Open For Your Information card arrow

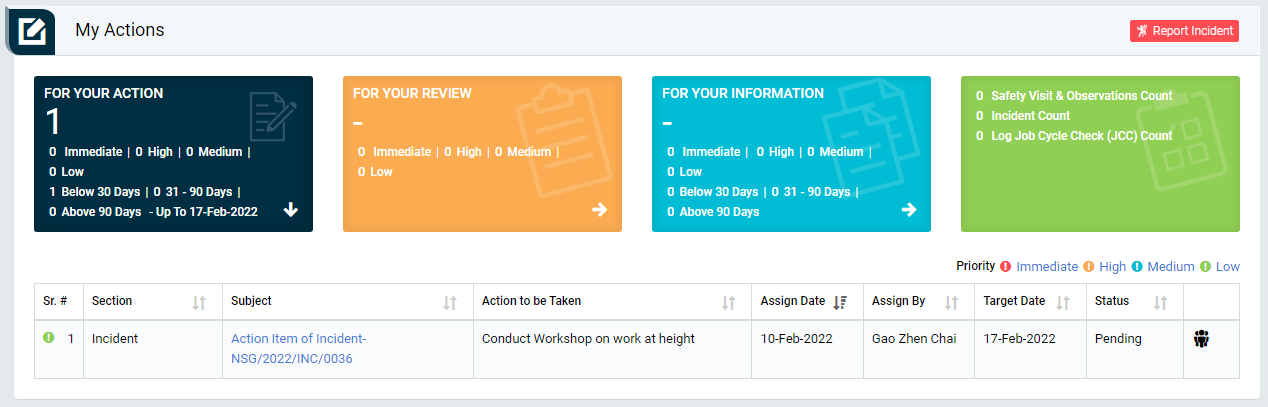[909, 210]
